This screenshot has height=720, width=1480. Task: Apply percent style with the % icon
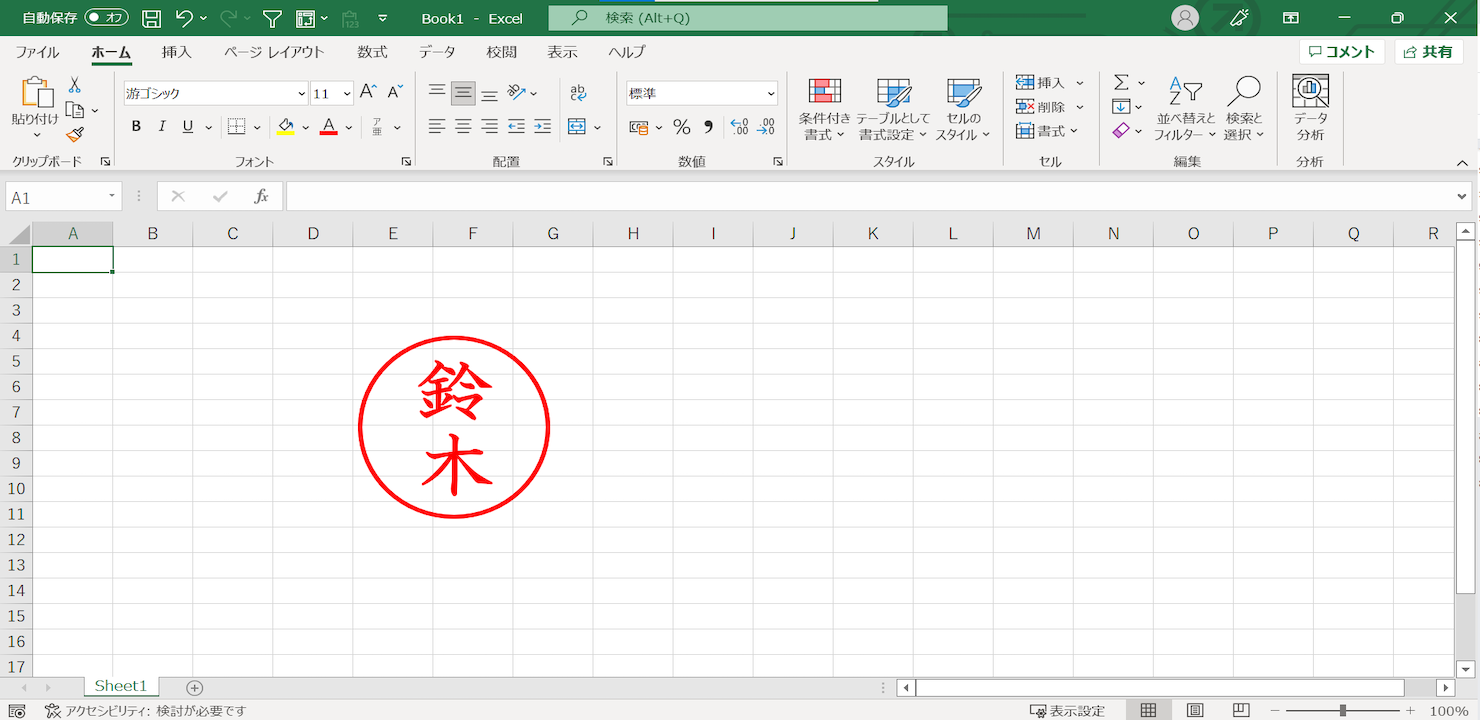tap(683, 127)
